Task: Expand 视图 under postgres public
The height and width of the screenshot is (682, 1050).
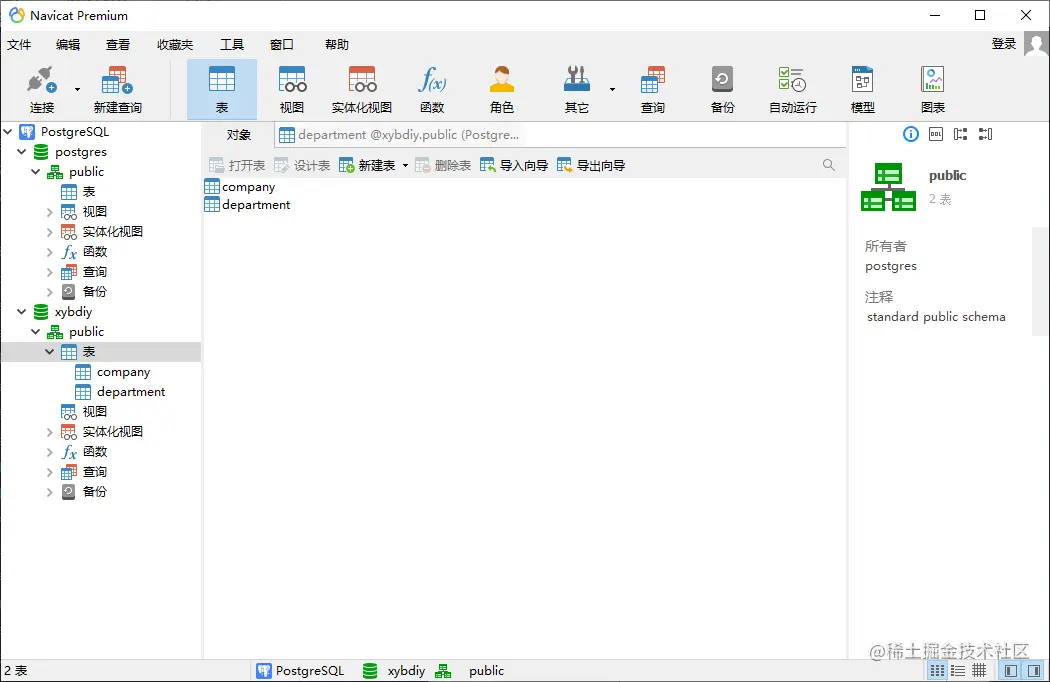Action: click(50, 212)
